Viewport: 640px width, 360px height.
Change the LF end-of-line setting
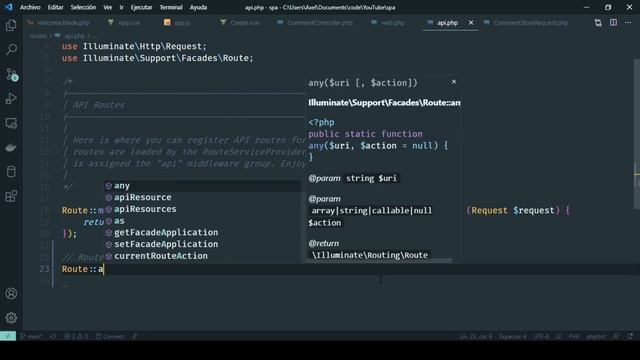point(558,336)
